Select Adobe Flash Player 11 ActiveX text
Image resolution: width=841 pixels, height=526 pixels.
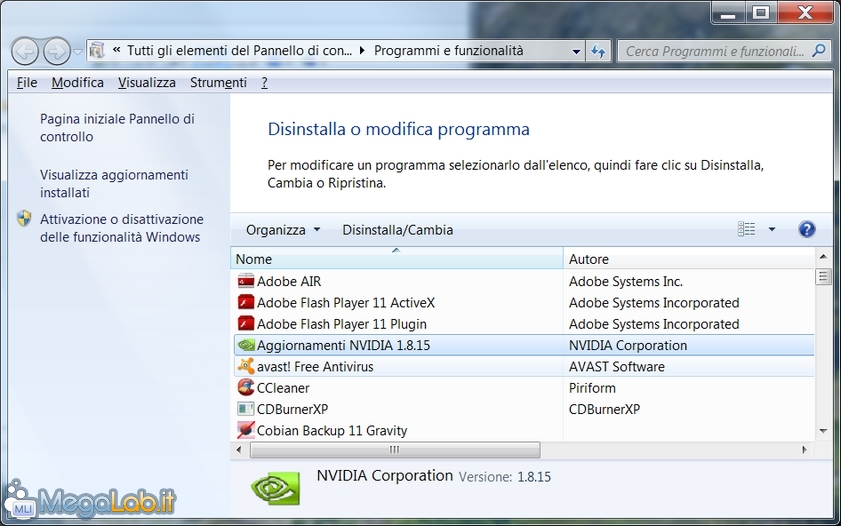345,303
